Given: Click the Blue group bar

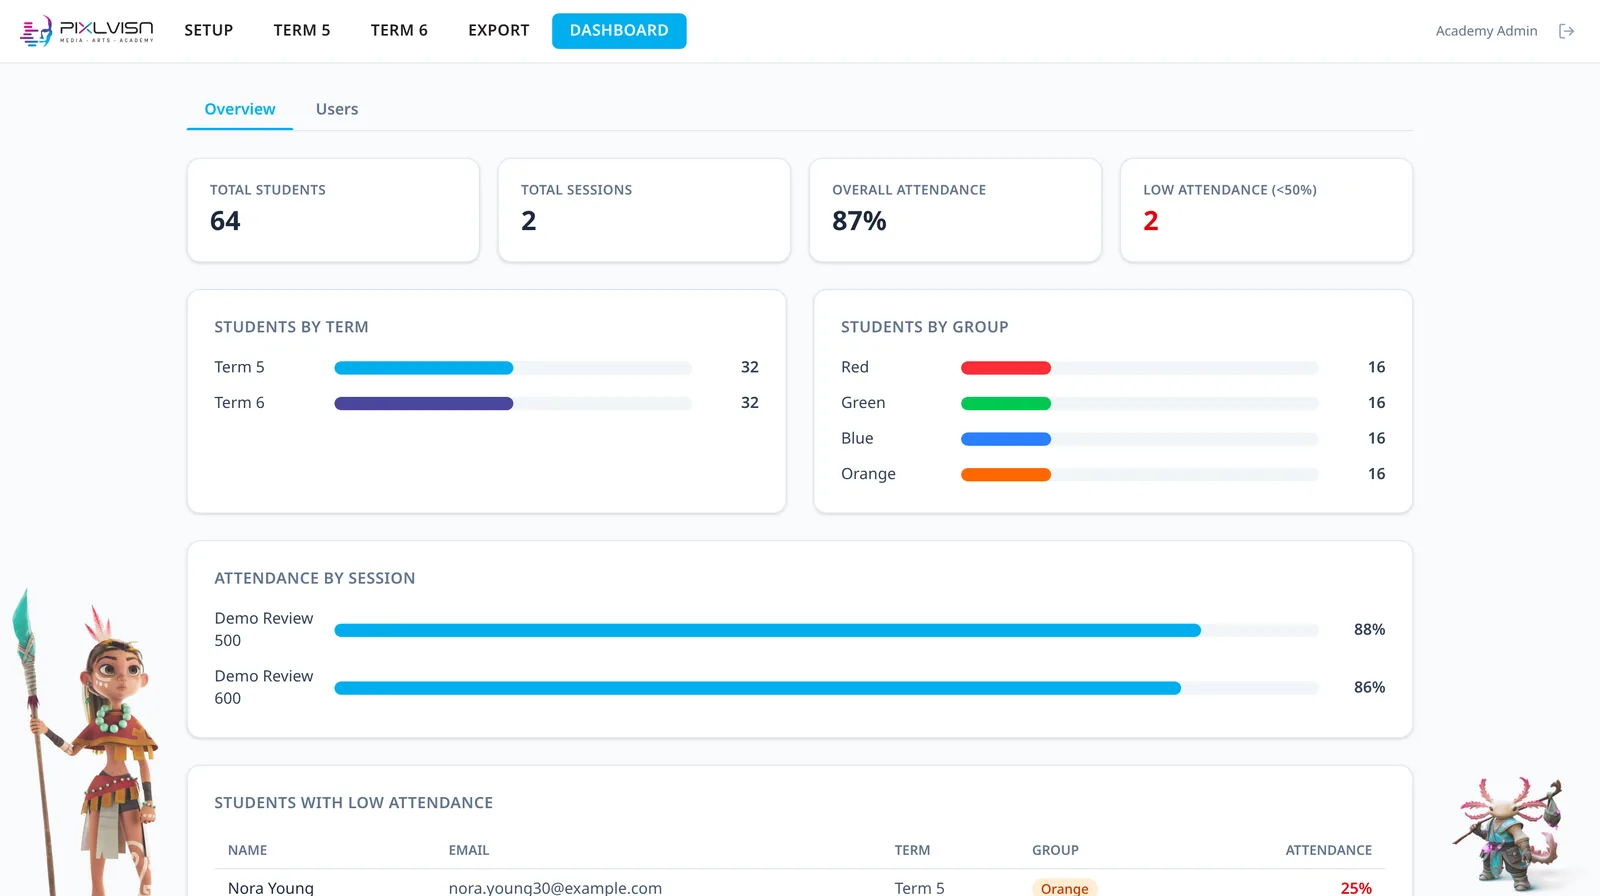Looking at the screenshot, I should (1140, 439).
